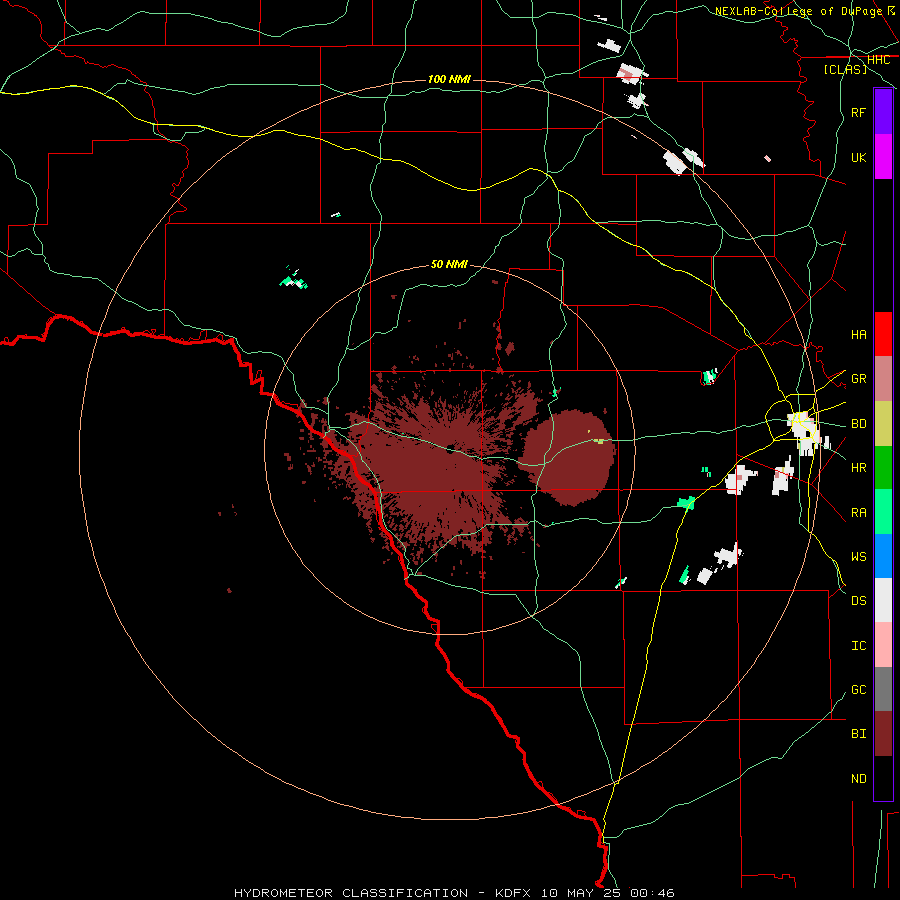Click the HHC product label

point(878,60)
